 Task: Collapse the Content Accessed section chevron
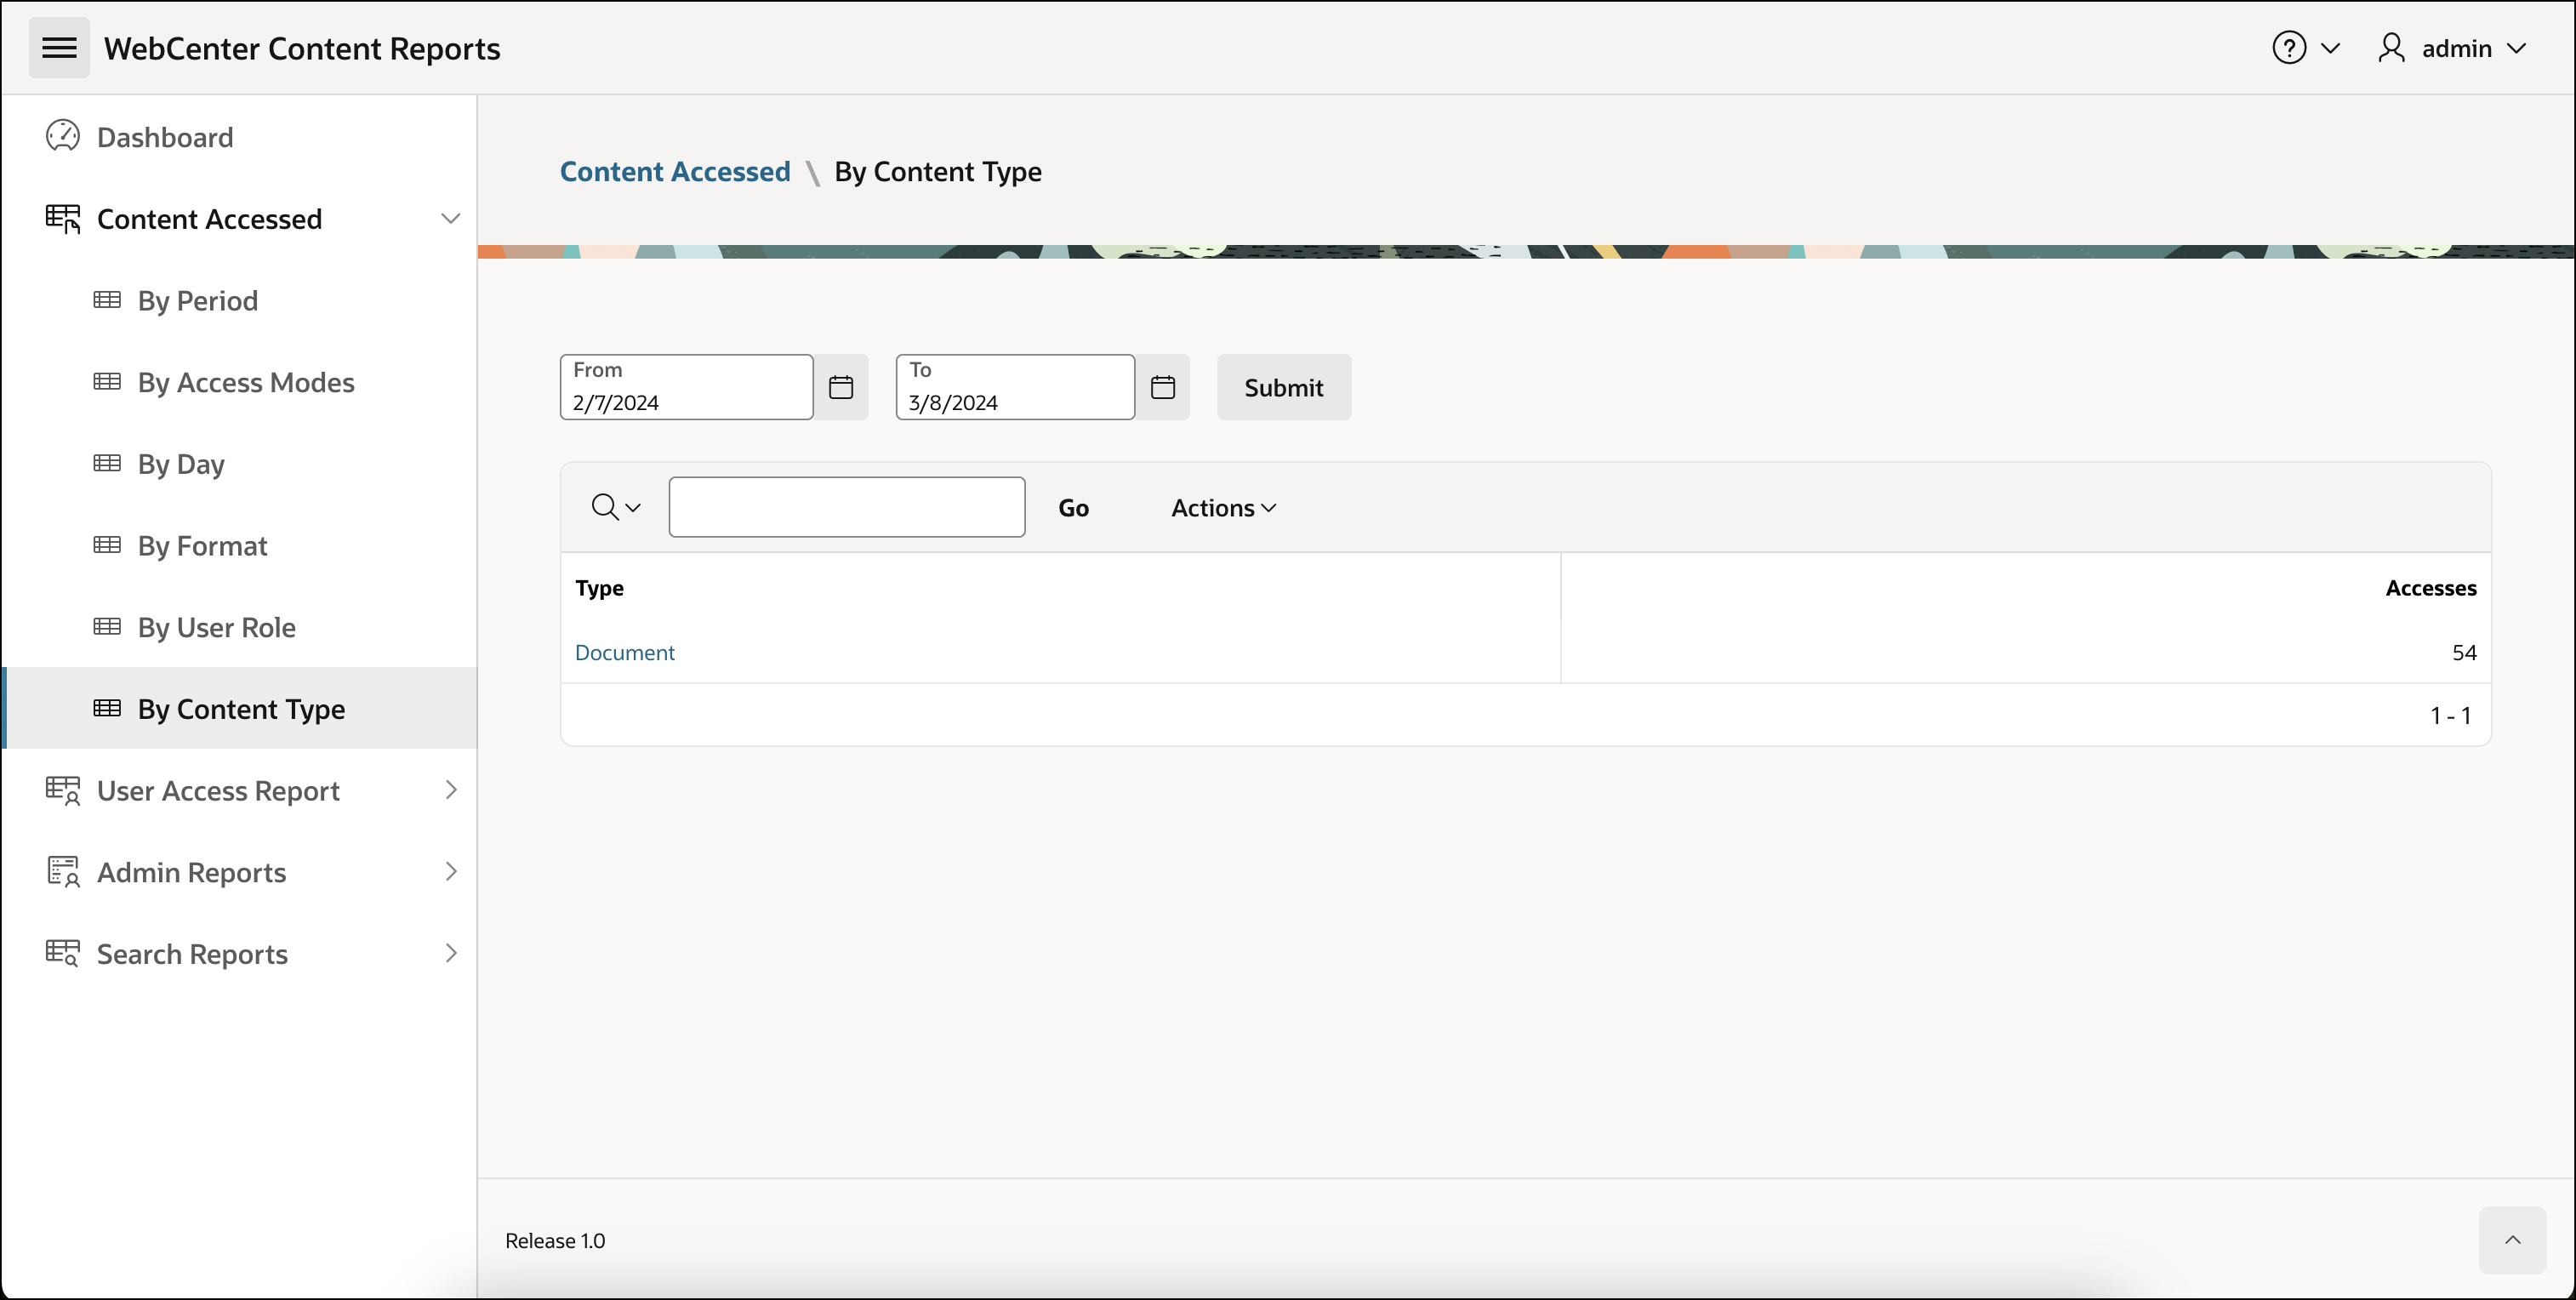[x=451, y=218]
